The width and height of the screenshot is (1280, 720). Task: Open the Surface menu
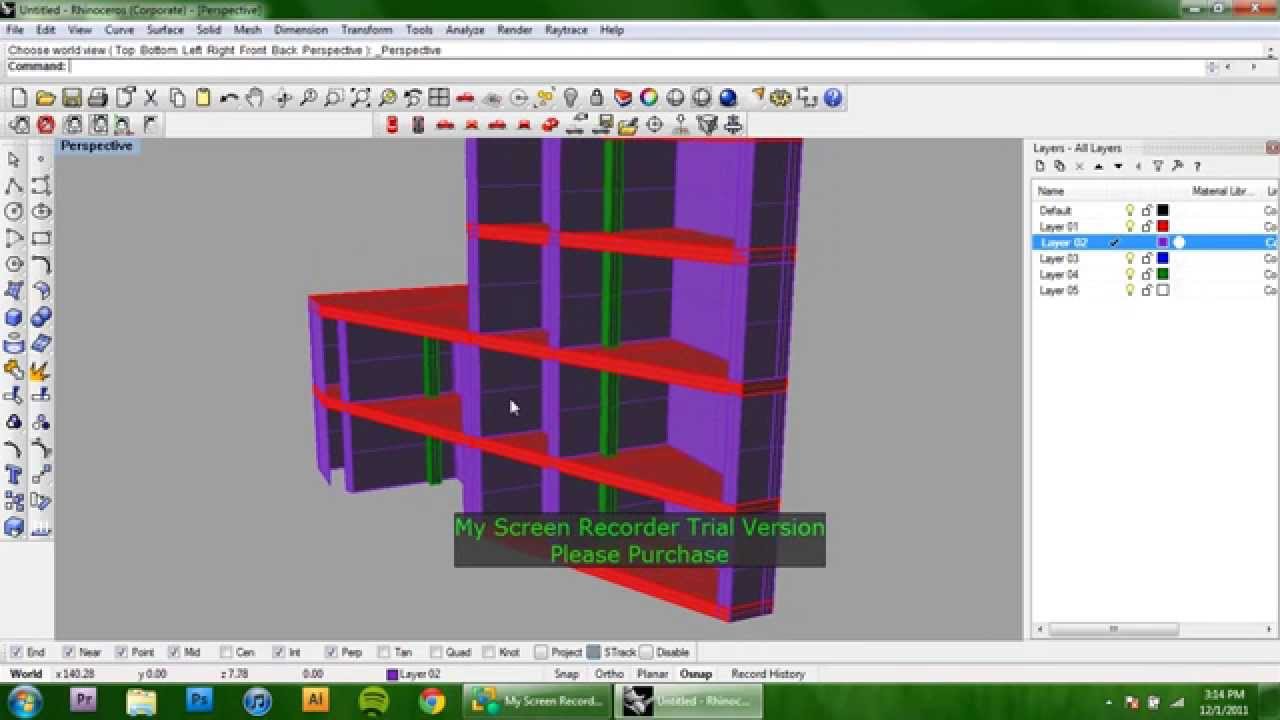point(164,30)
